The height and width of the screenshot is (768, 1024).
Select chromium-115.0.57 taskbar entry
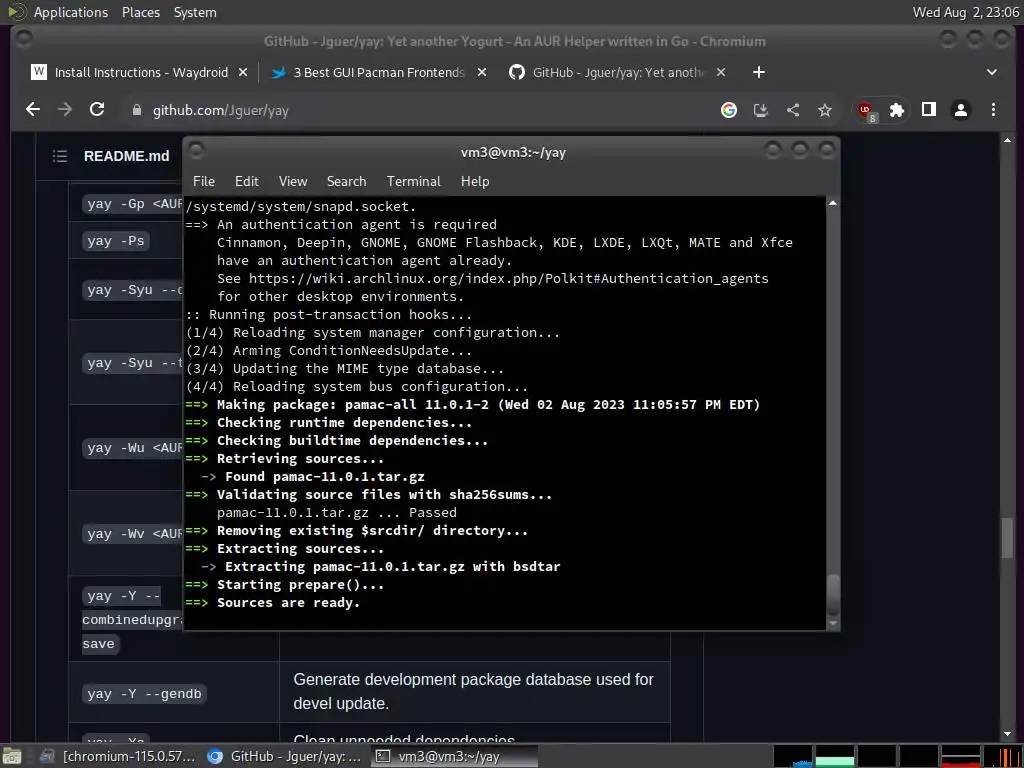pyautogui.click(x=118, y=756)
